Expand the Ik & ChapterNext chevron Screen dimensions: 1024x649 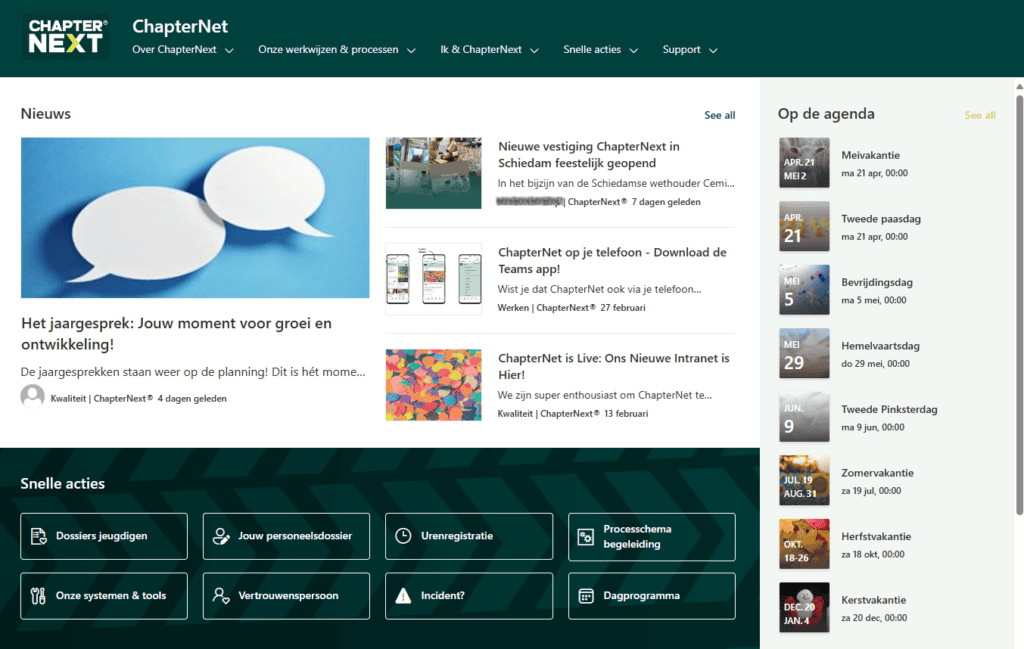(534, 50)
